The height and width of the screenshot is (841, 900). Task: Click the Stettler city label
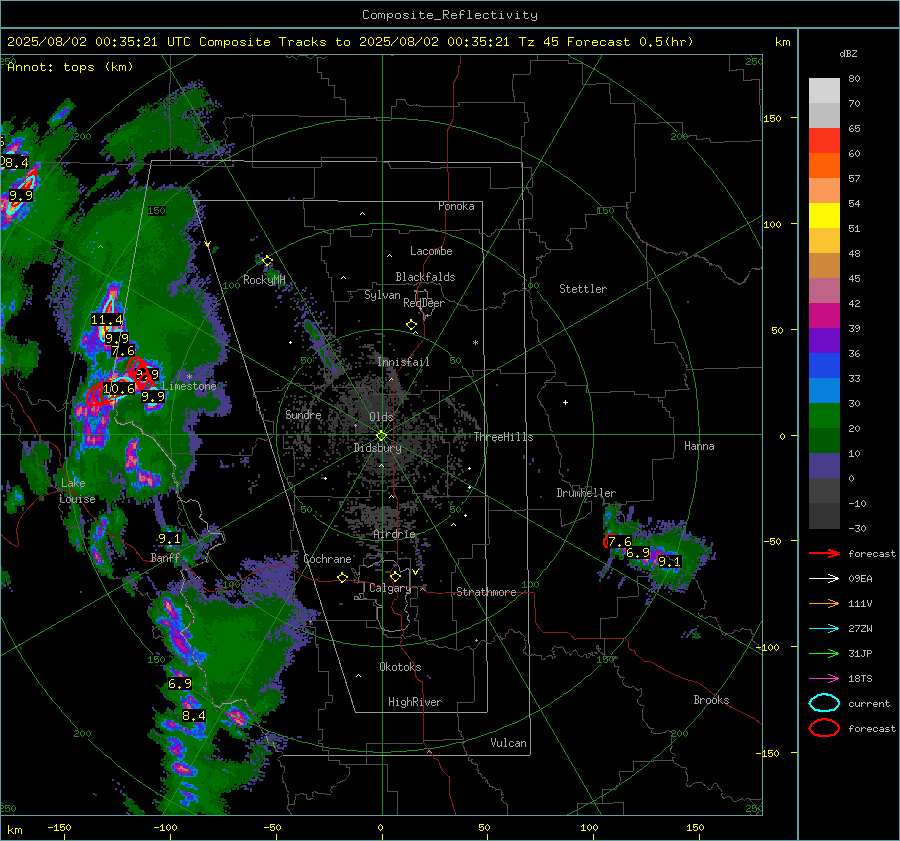click(583, 289)
